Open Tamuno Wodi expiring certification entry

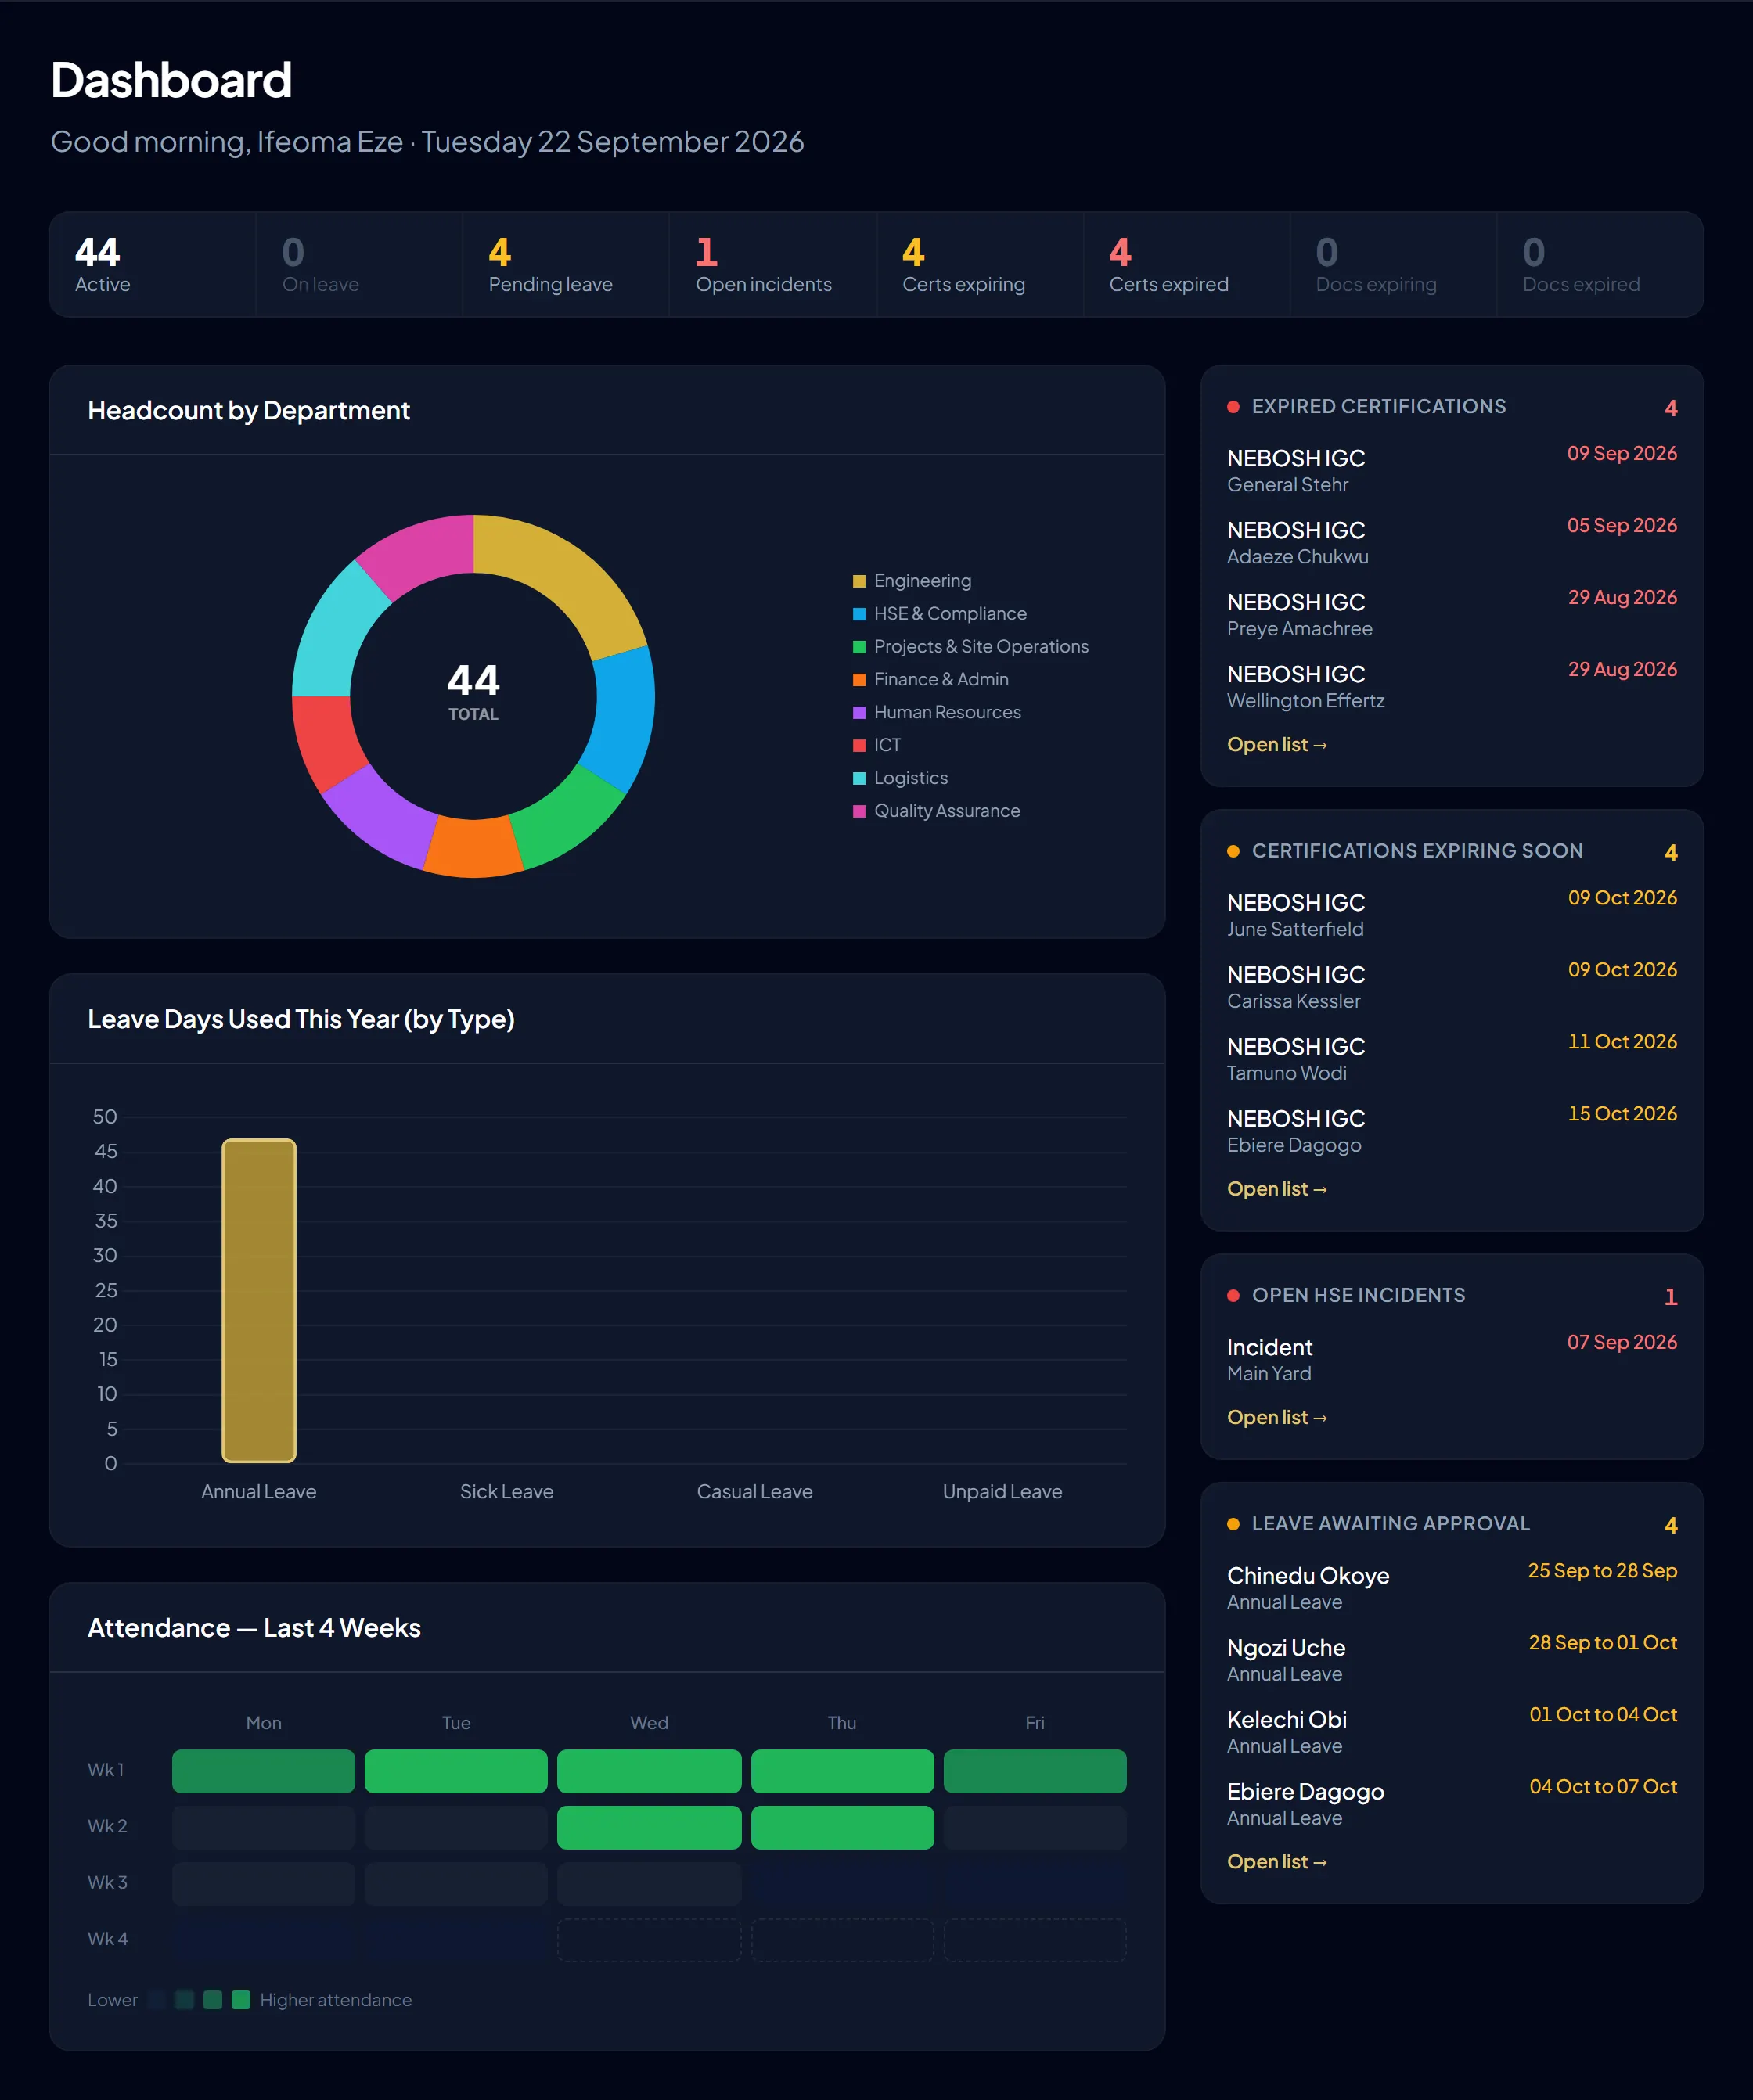[x=1452, y=1058]
